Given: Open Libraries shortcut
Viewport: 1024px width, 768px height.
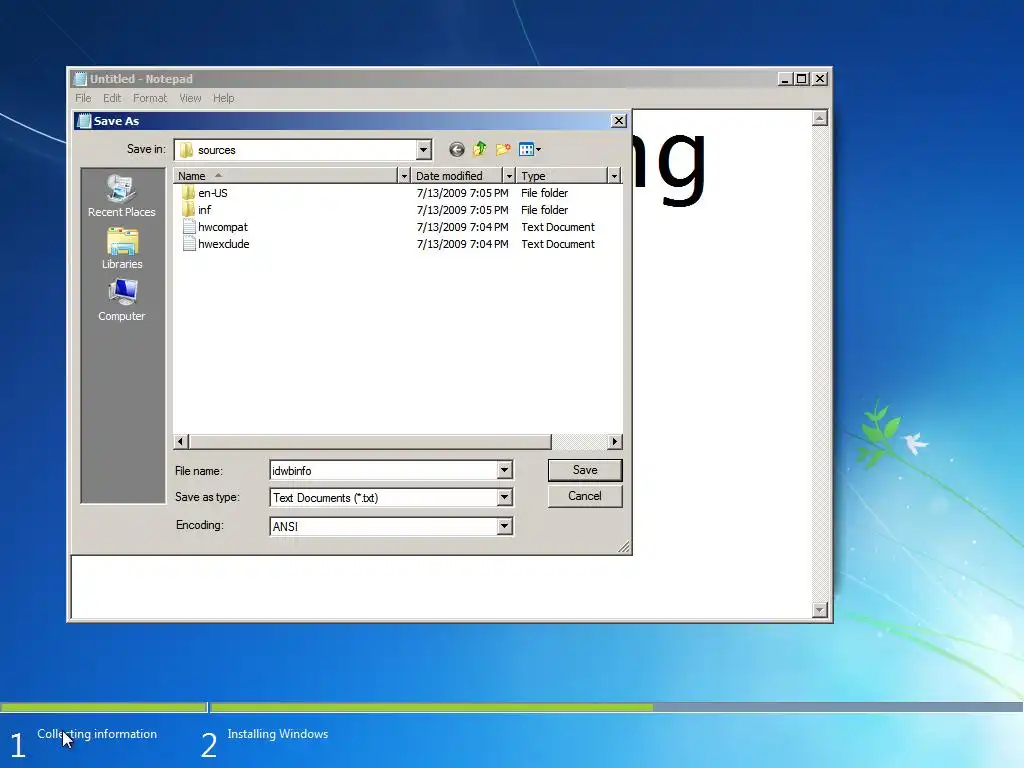Looking at the screenshot, I should click(x=121, y=248).
